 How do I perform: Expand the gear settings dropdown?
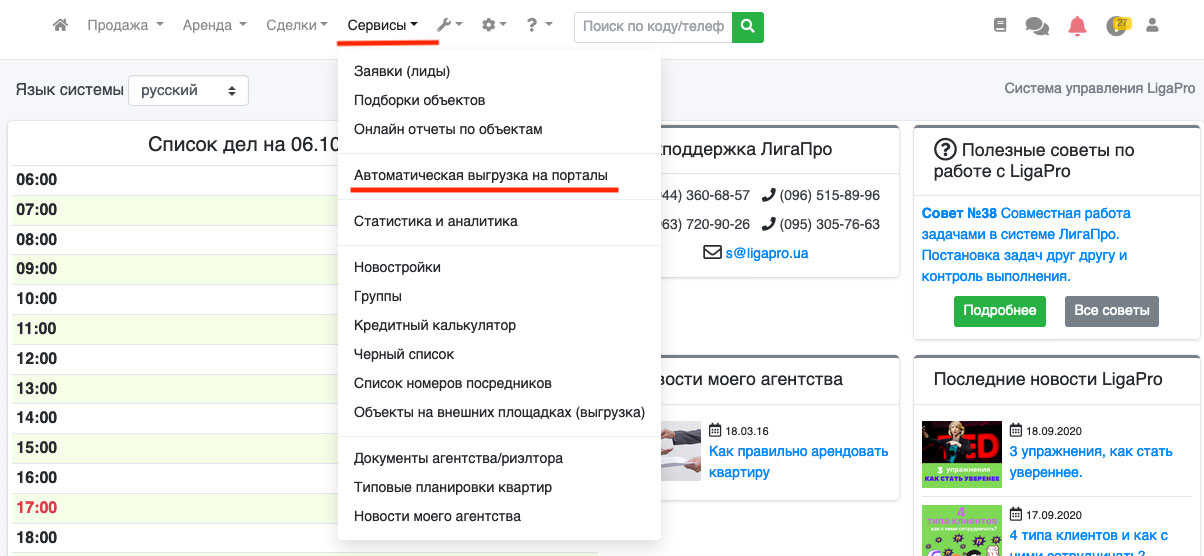pos(494,26)
